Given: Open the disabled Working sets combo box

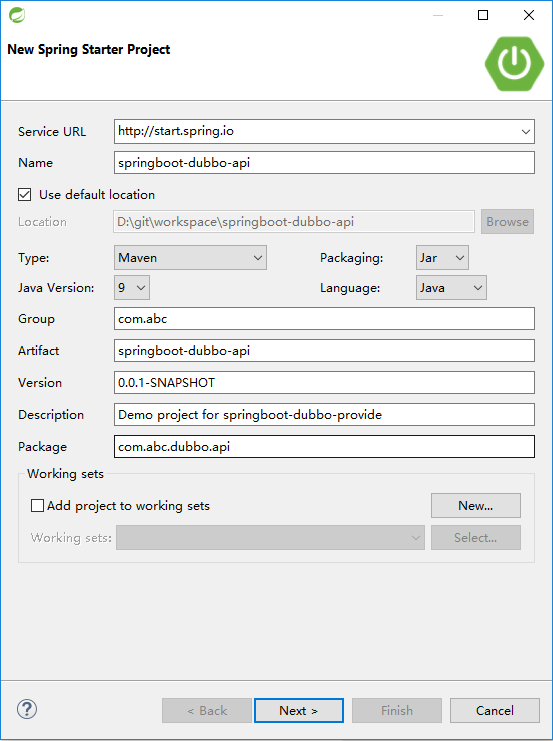Looking at the screenshot, I should [x=270, y=537].
